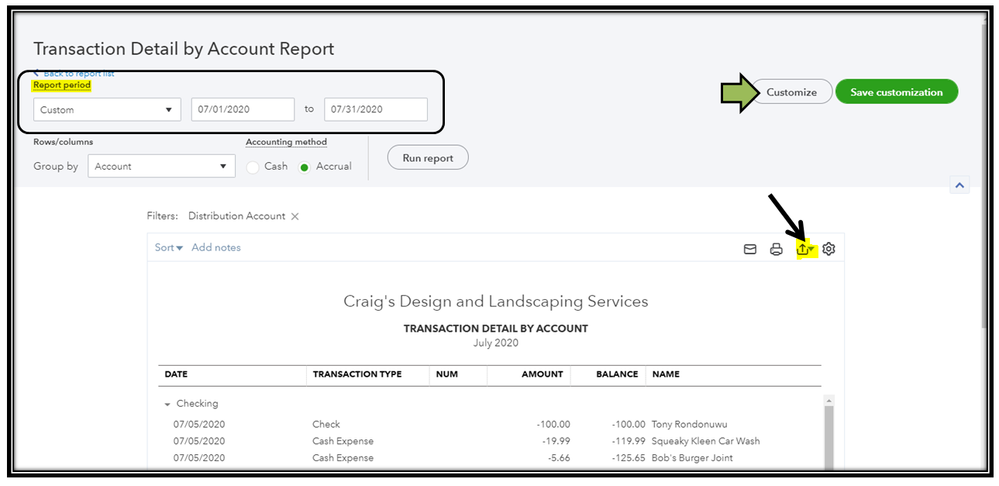Click Squeaky Kleen Car Wash name
The image size is (999, 486).
pos(705,441)
